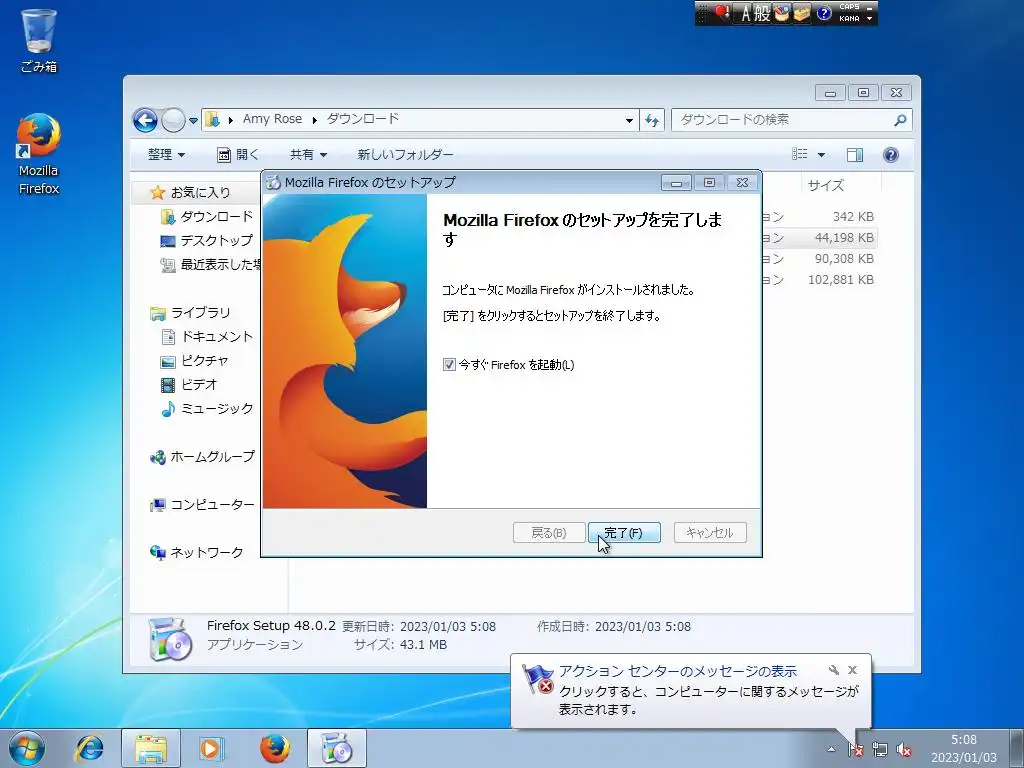Click ダウンロード breadcrumb in address bar
Viewport: 1024px width, 768px height.
[362, 119]
